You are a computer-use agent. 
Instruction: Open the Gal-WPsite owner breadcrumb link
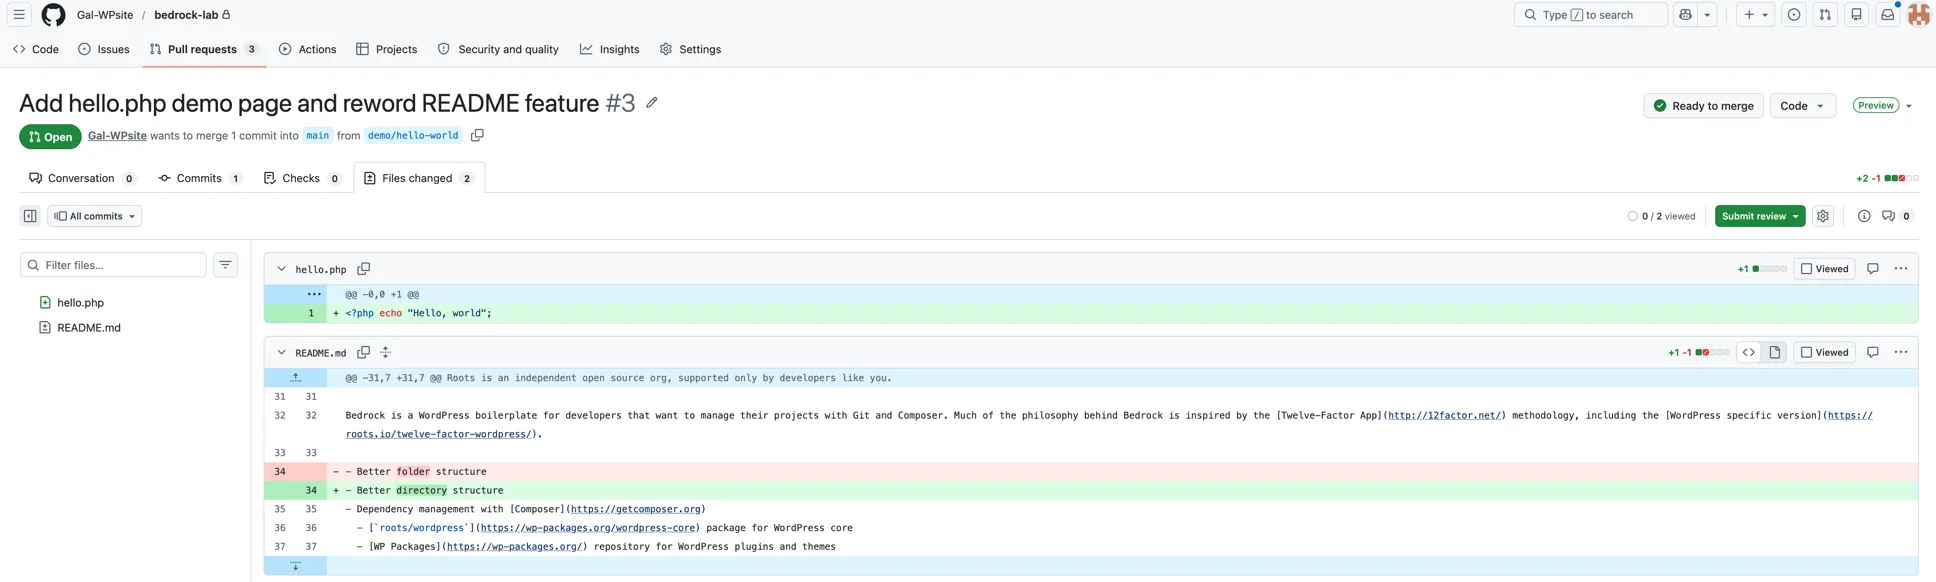(105, 15)
